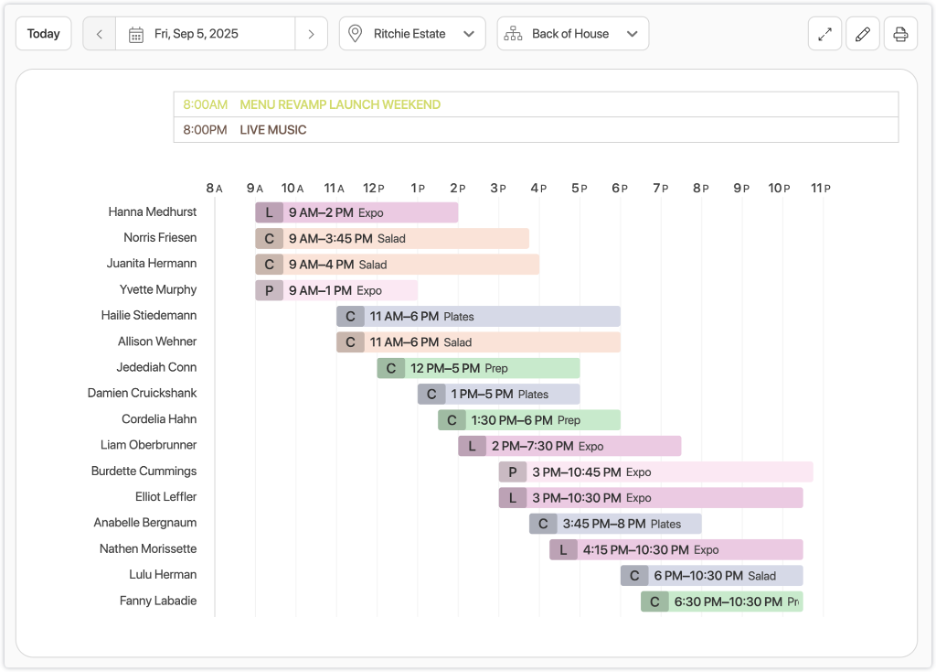Click the calendar icon in the date field
936x672 pixels.
[136, 33]
